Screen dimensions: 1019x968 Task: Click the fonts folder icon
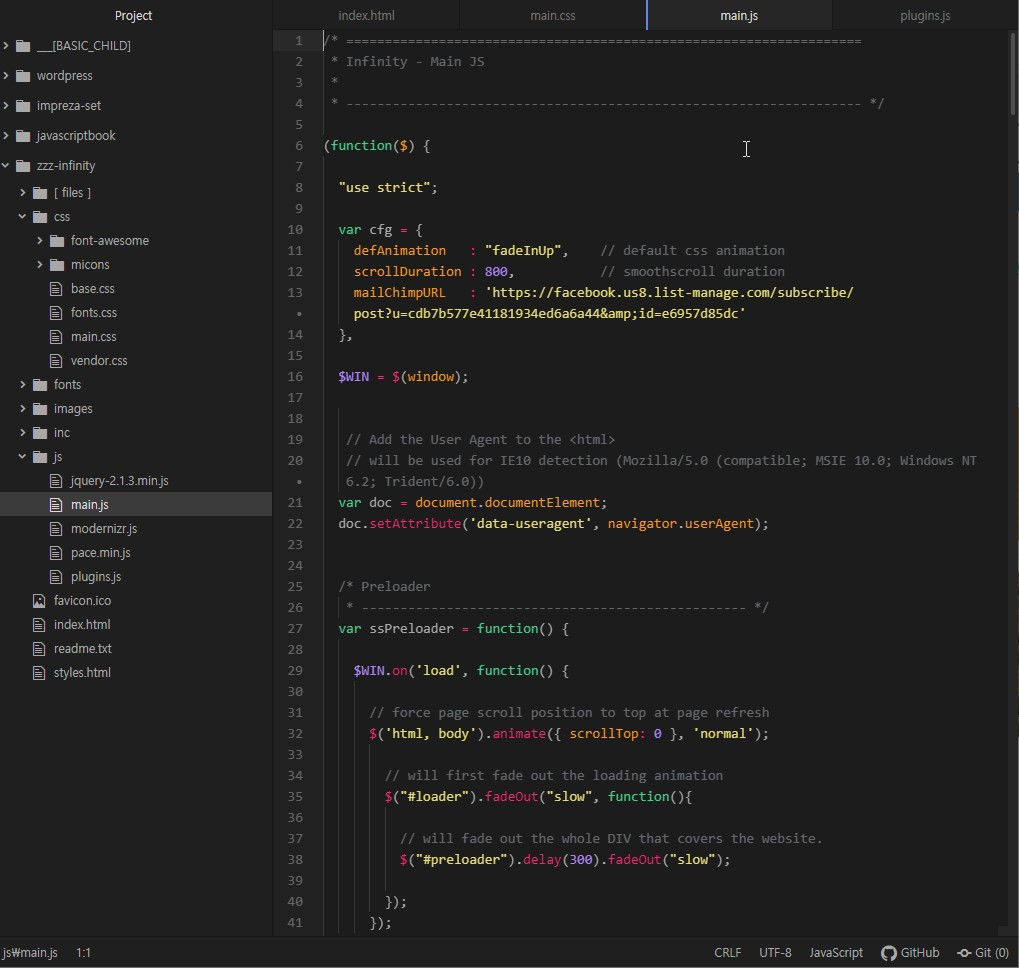pyautogui.click(x=40, y=385)
